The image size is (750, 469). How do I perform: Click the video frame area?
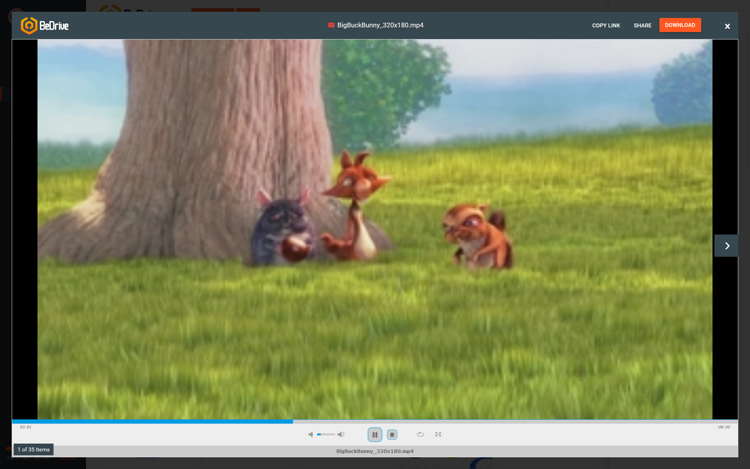click(375, 228)
